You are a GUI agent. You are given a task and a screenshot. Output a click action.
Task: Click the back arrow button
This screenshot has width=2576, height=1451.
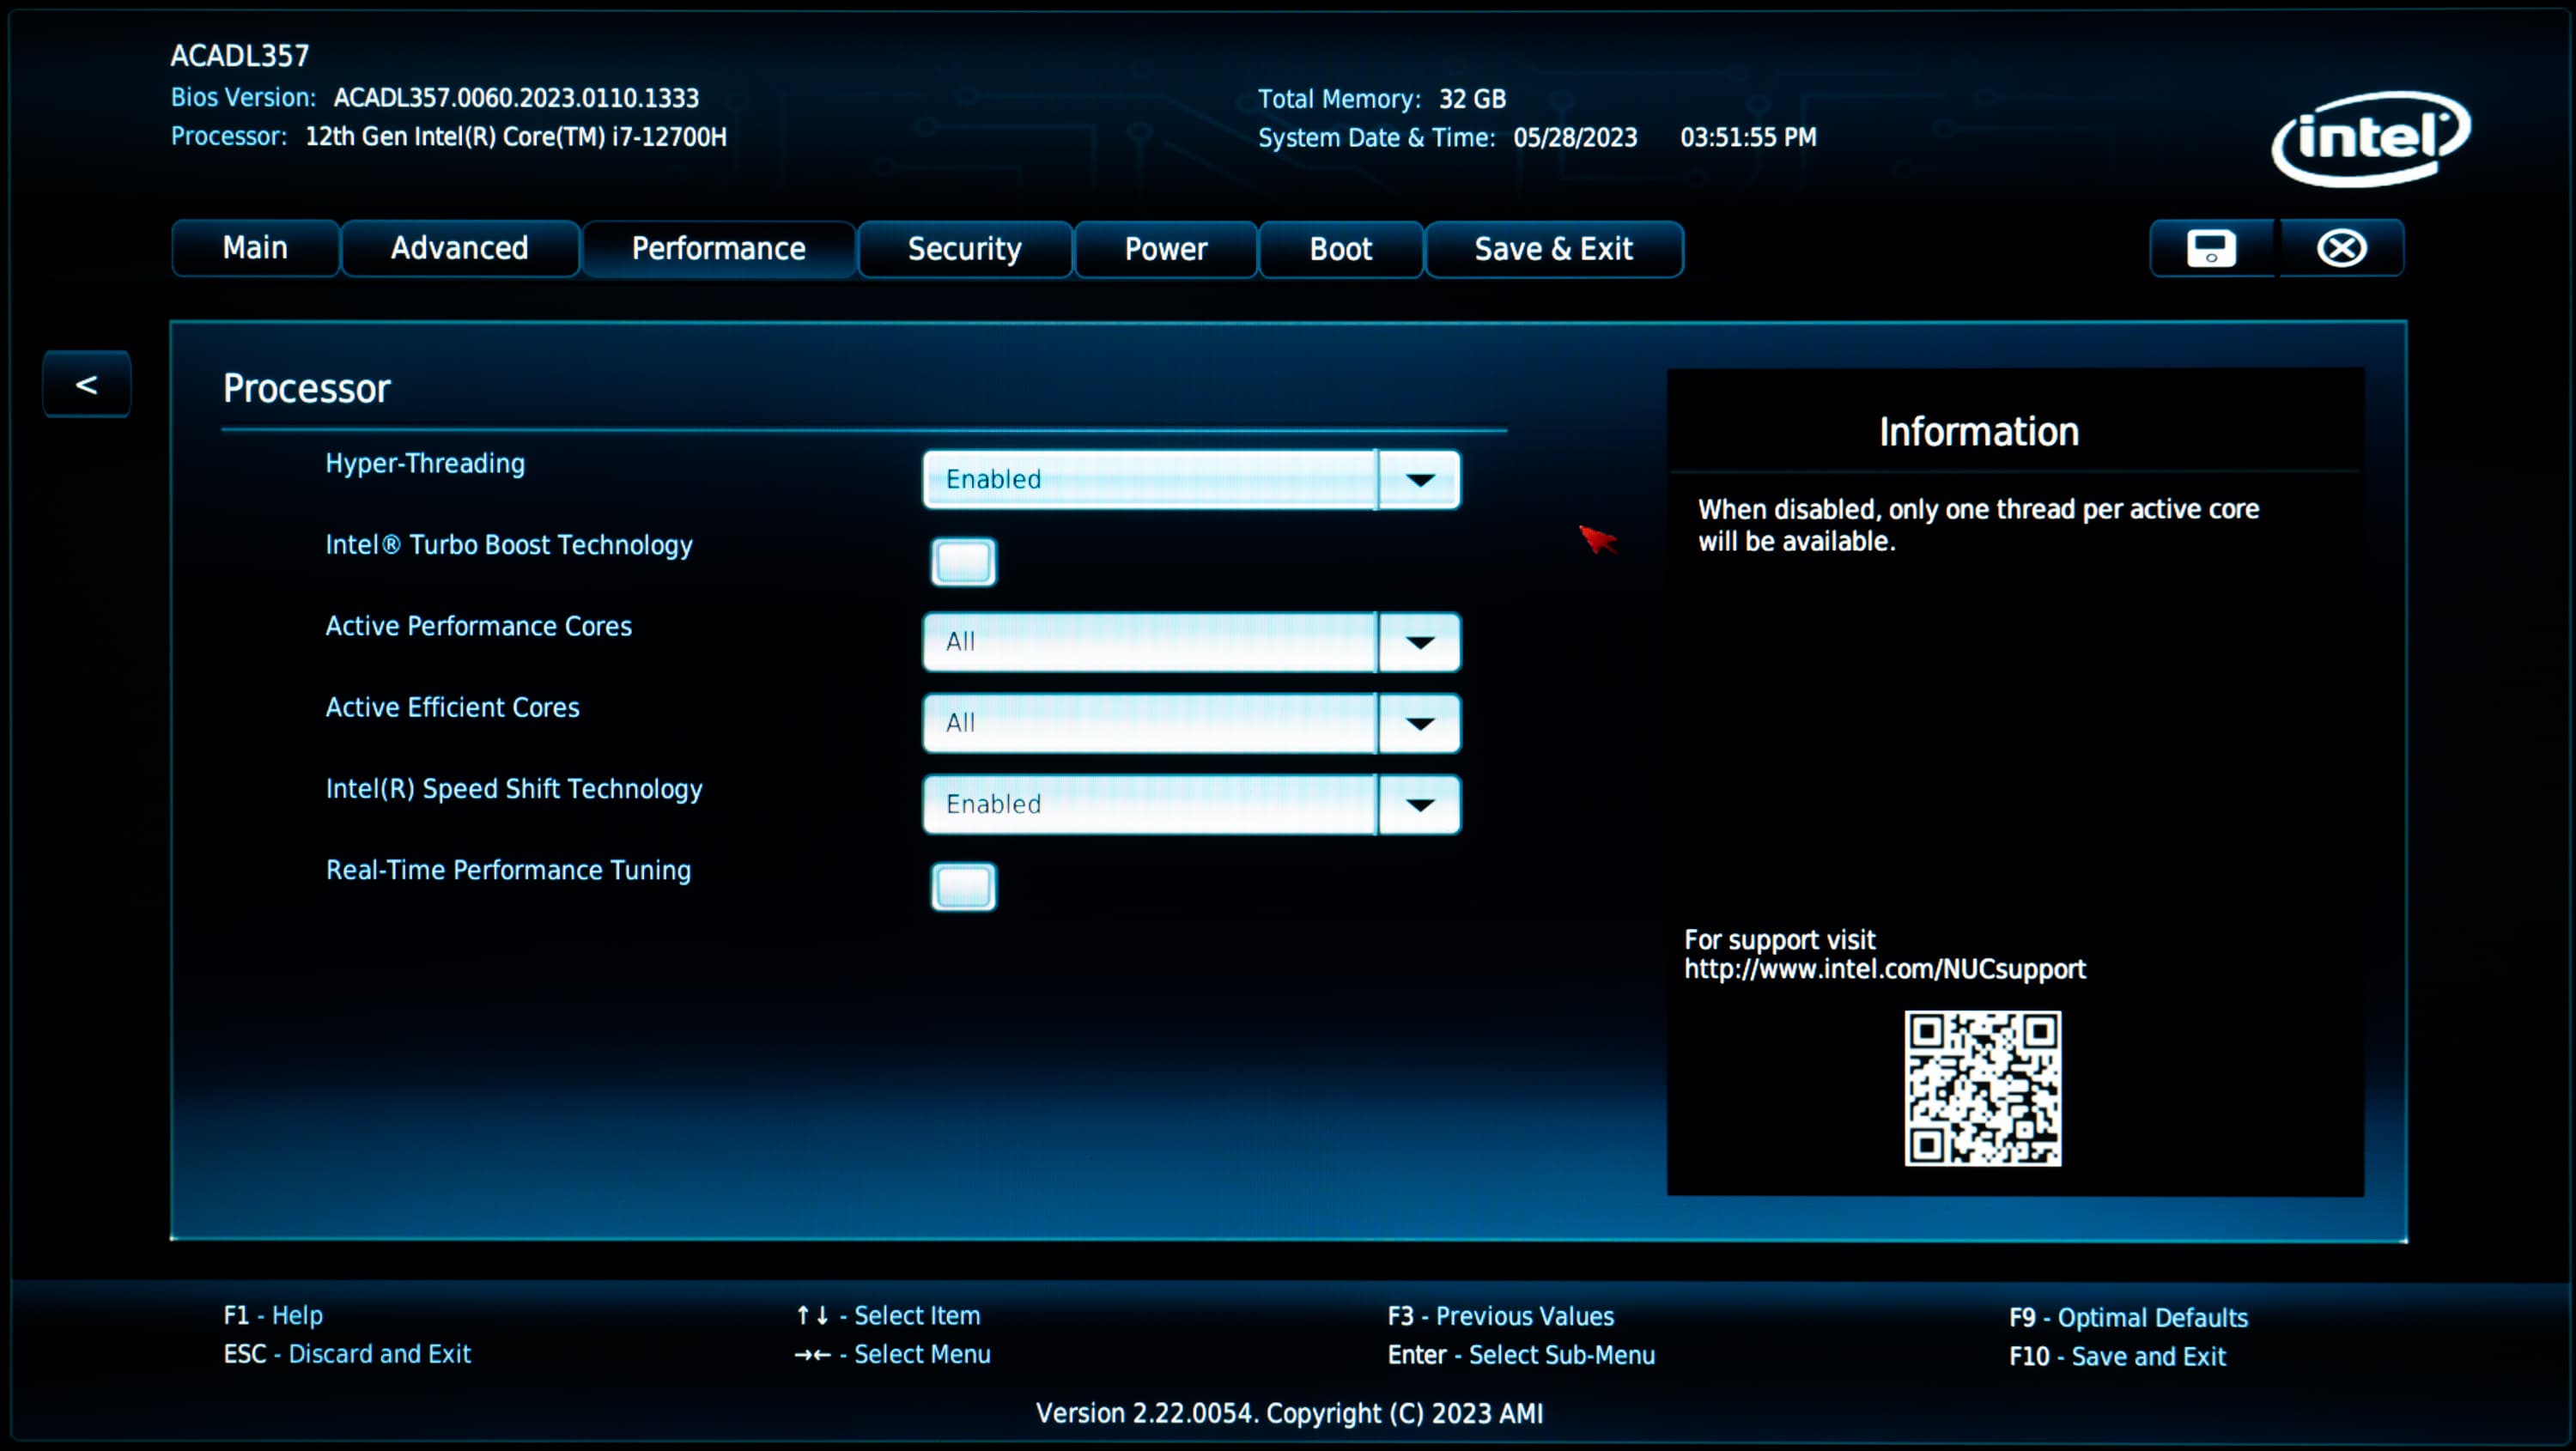87,384
